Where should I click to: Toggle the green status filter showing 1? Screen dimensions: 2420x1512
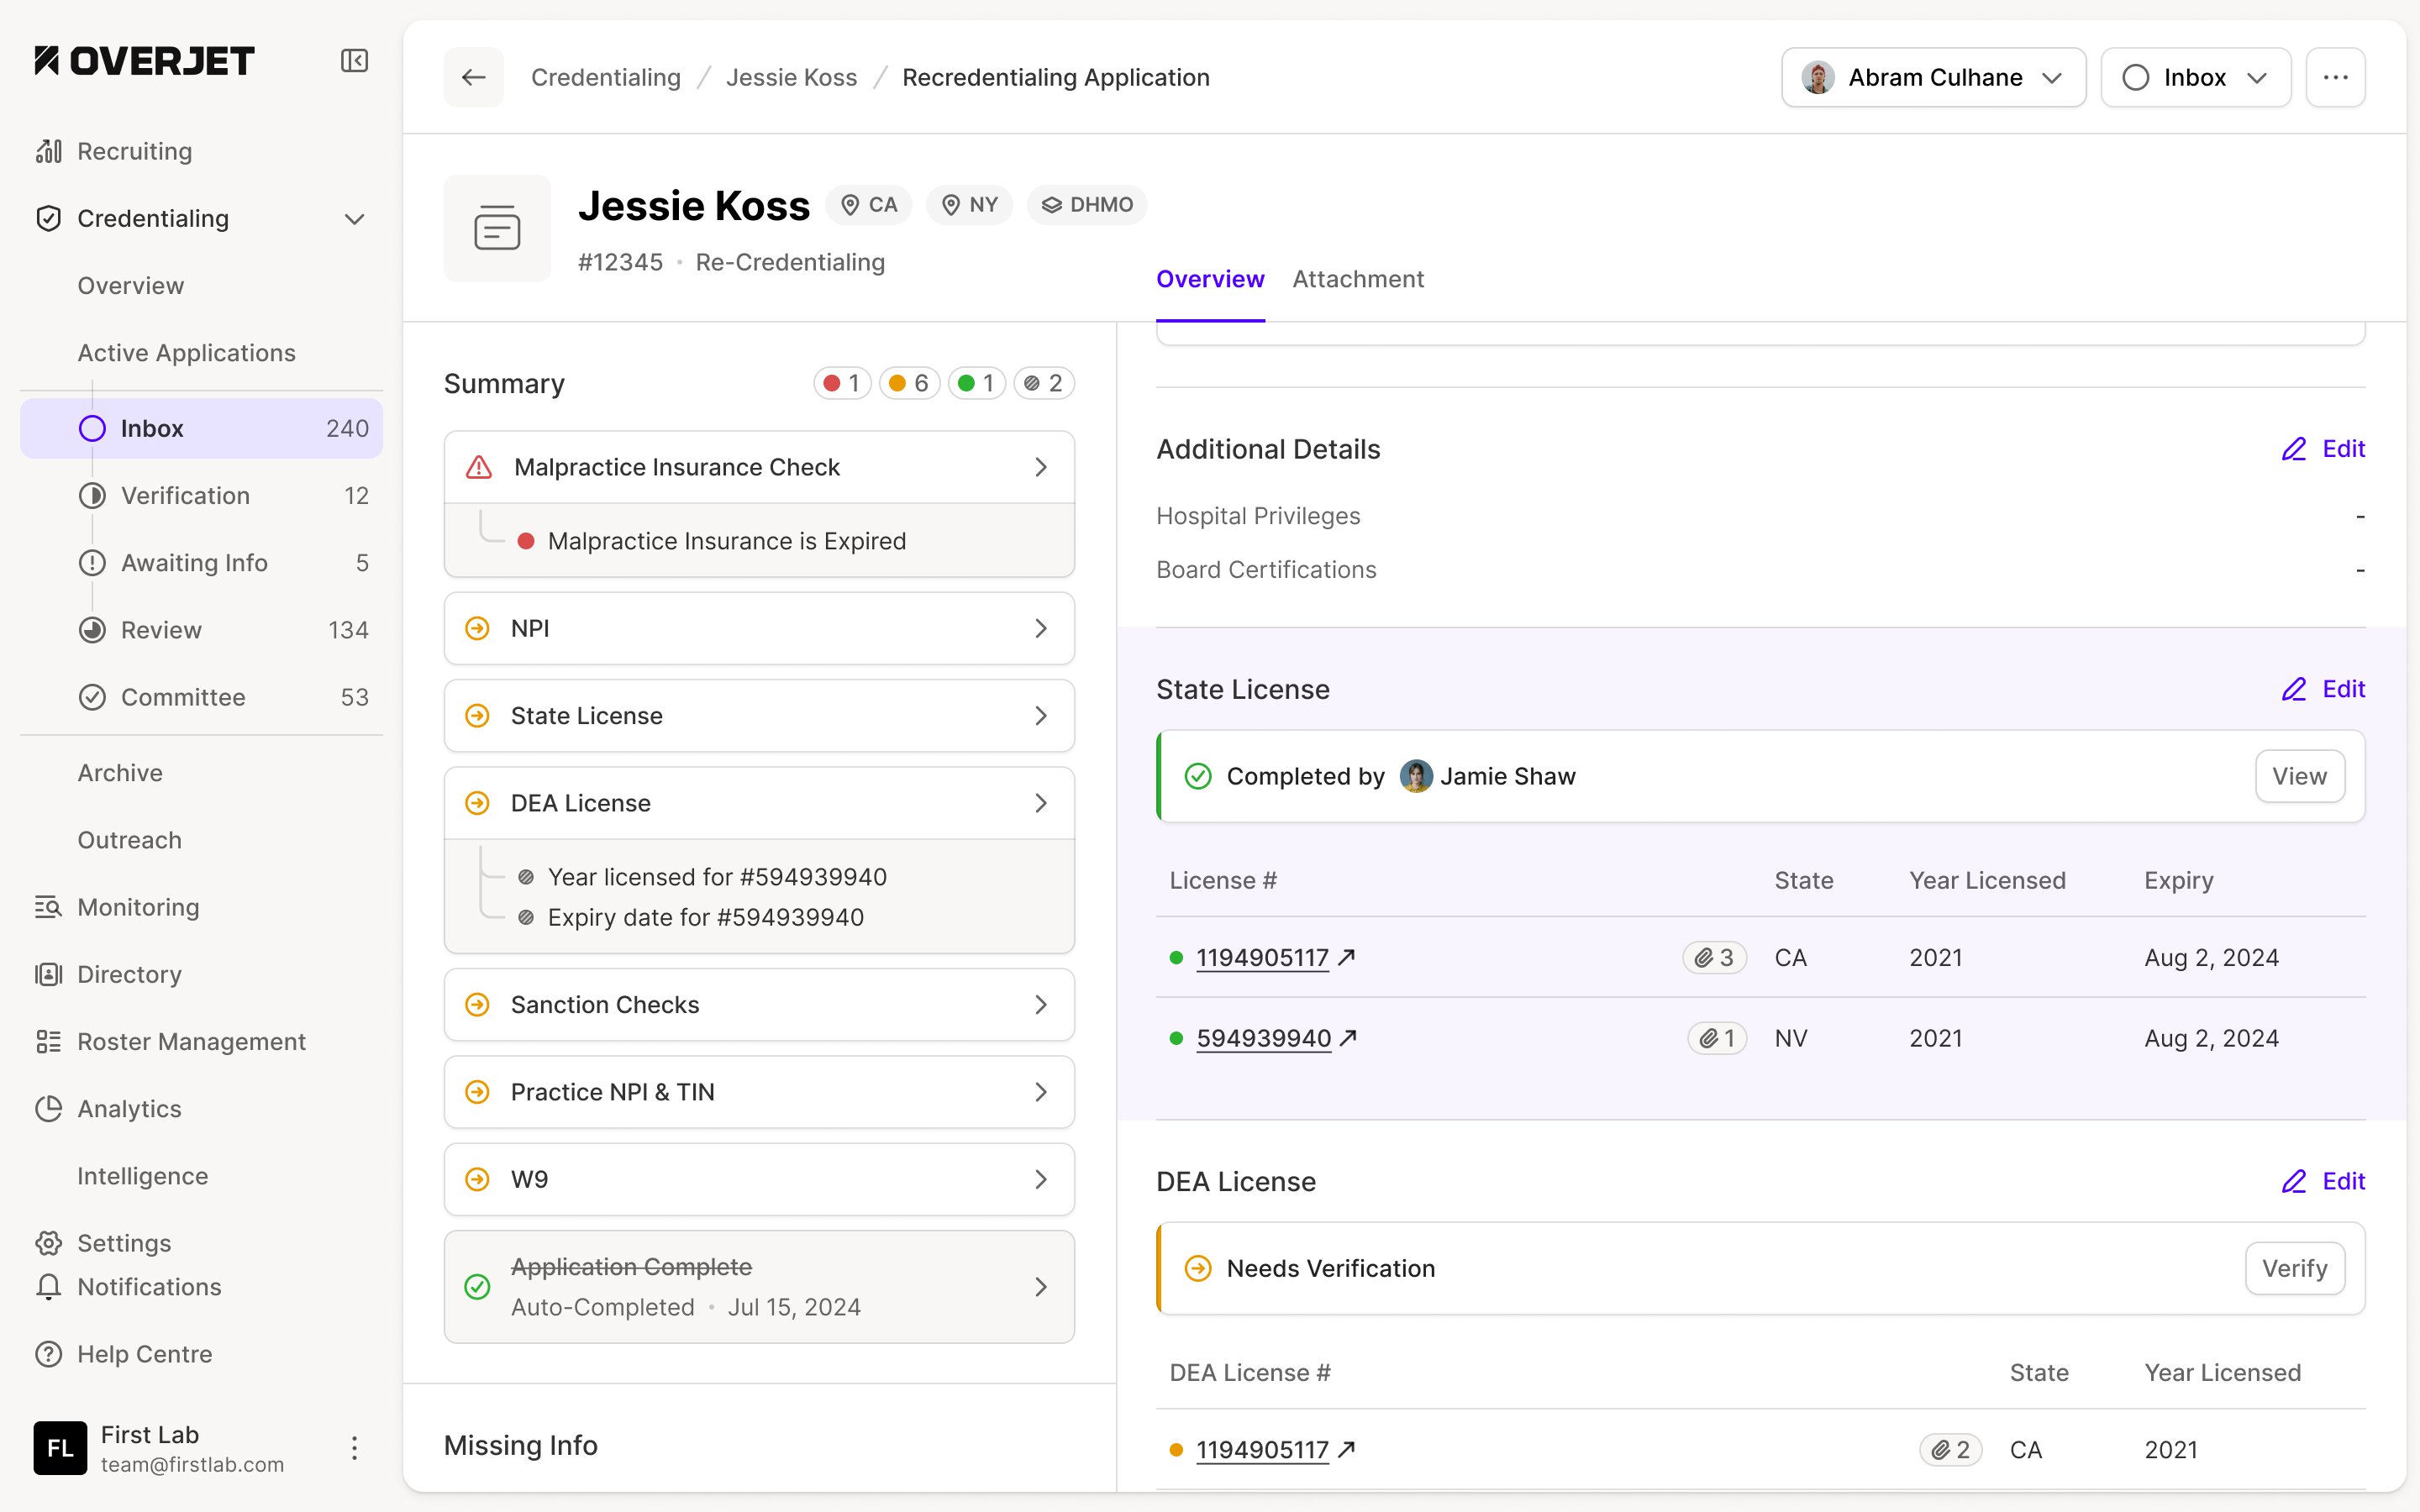[x=976, y=383]
